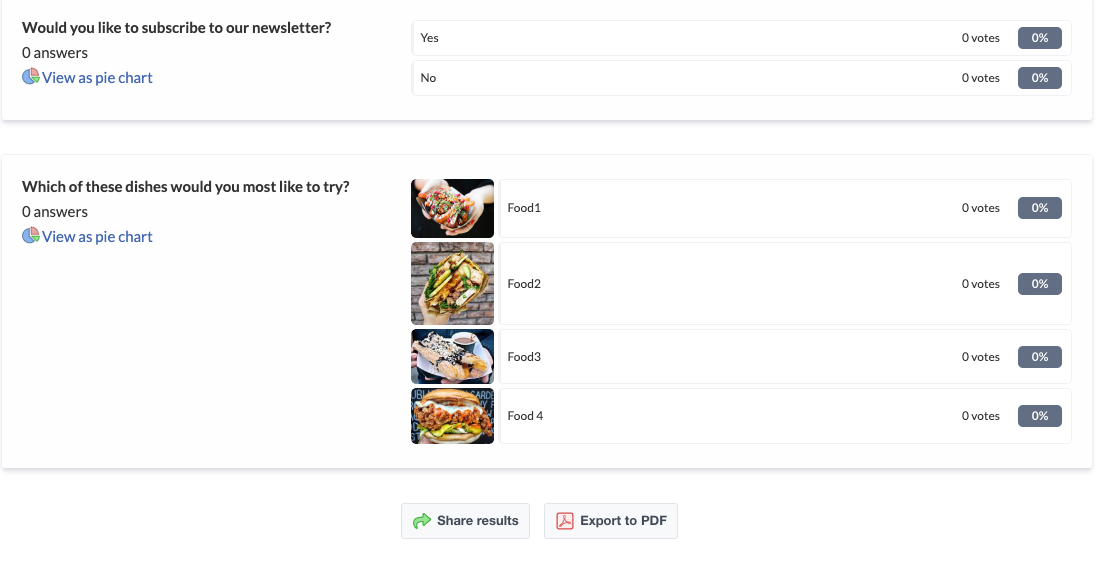Select the Food 4 burger thumbnail

[x=452, y=416]
